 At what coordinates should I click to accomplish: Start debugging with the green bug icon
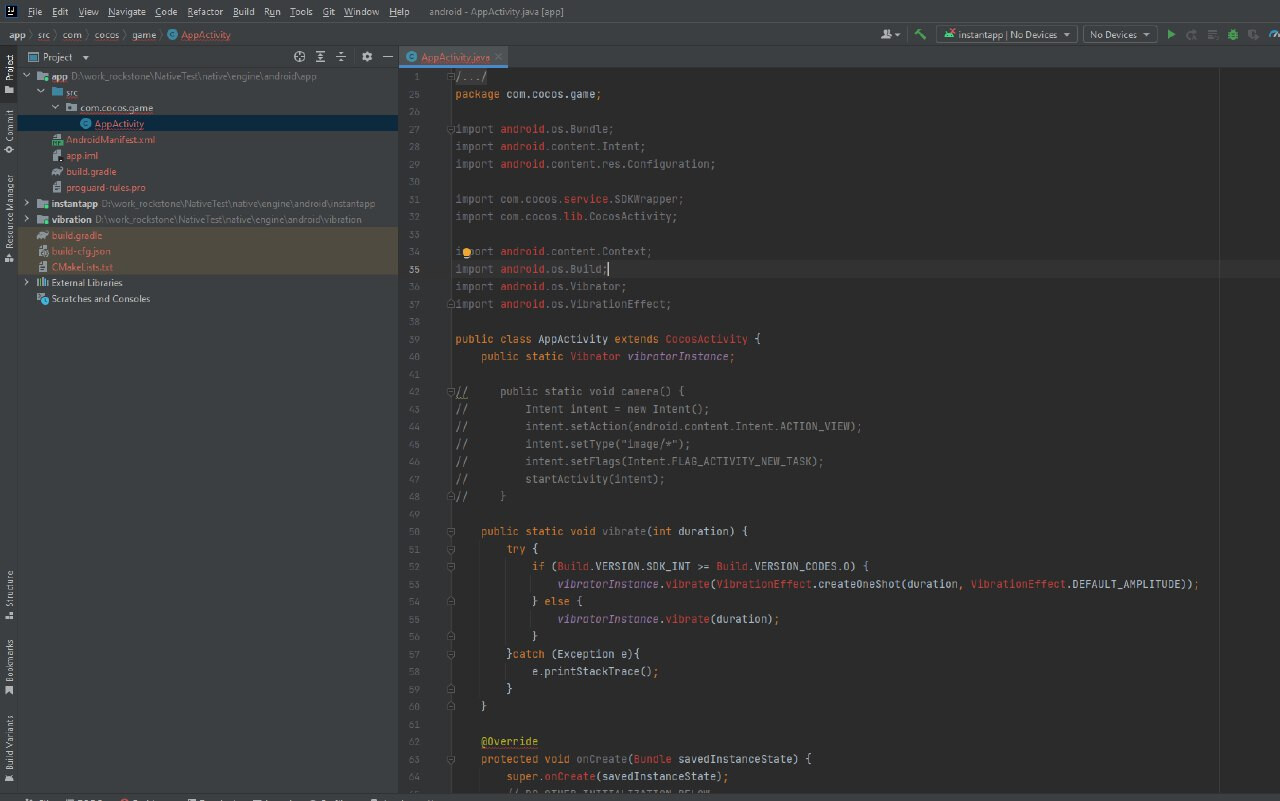1232,34
